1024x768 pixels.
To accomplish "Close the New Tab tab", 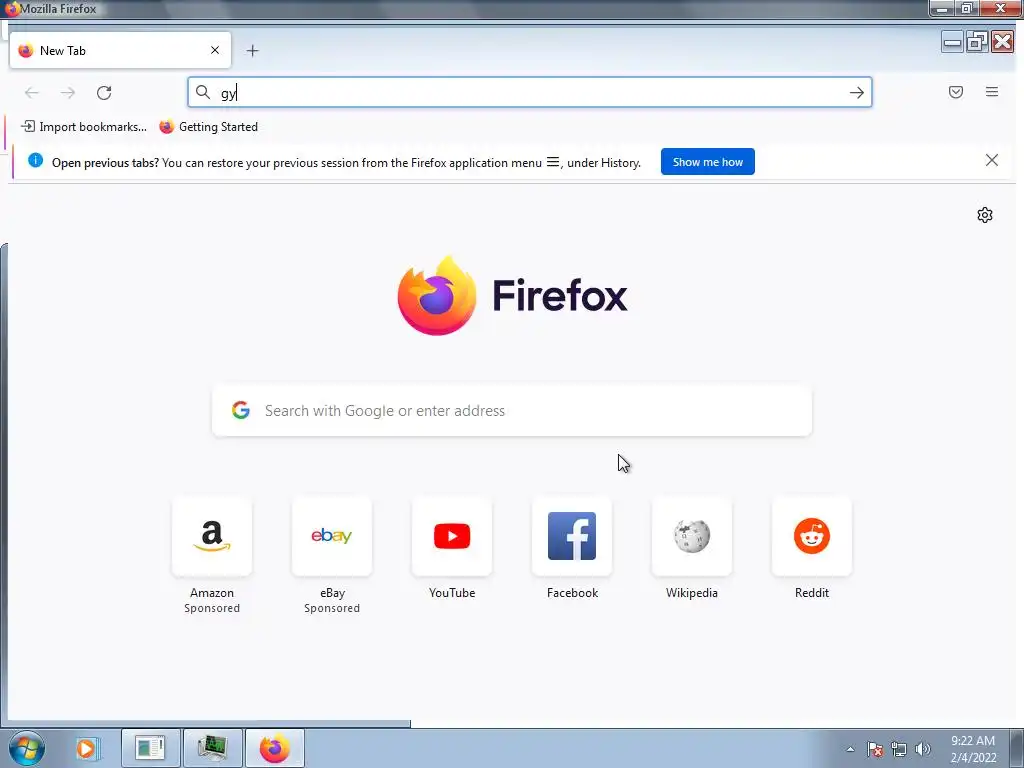I will [215, 50].
